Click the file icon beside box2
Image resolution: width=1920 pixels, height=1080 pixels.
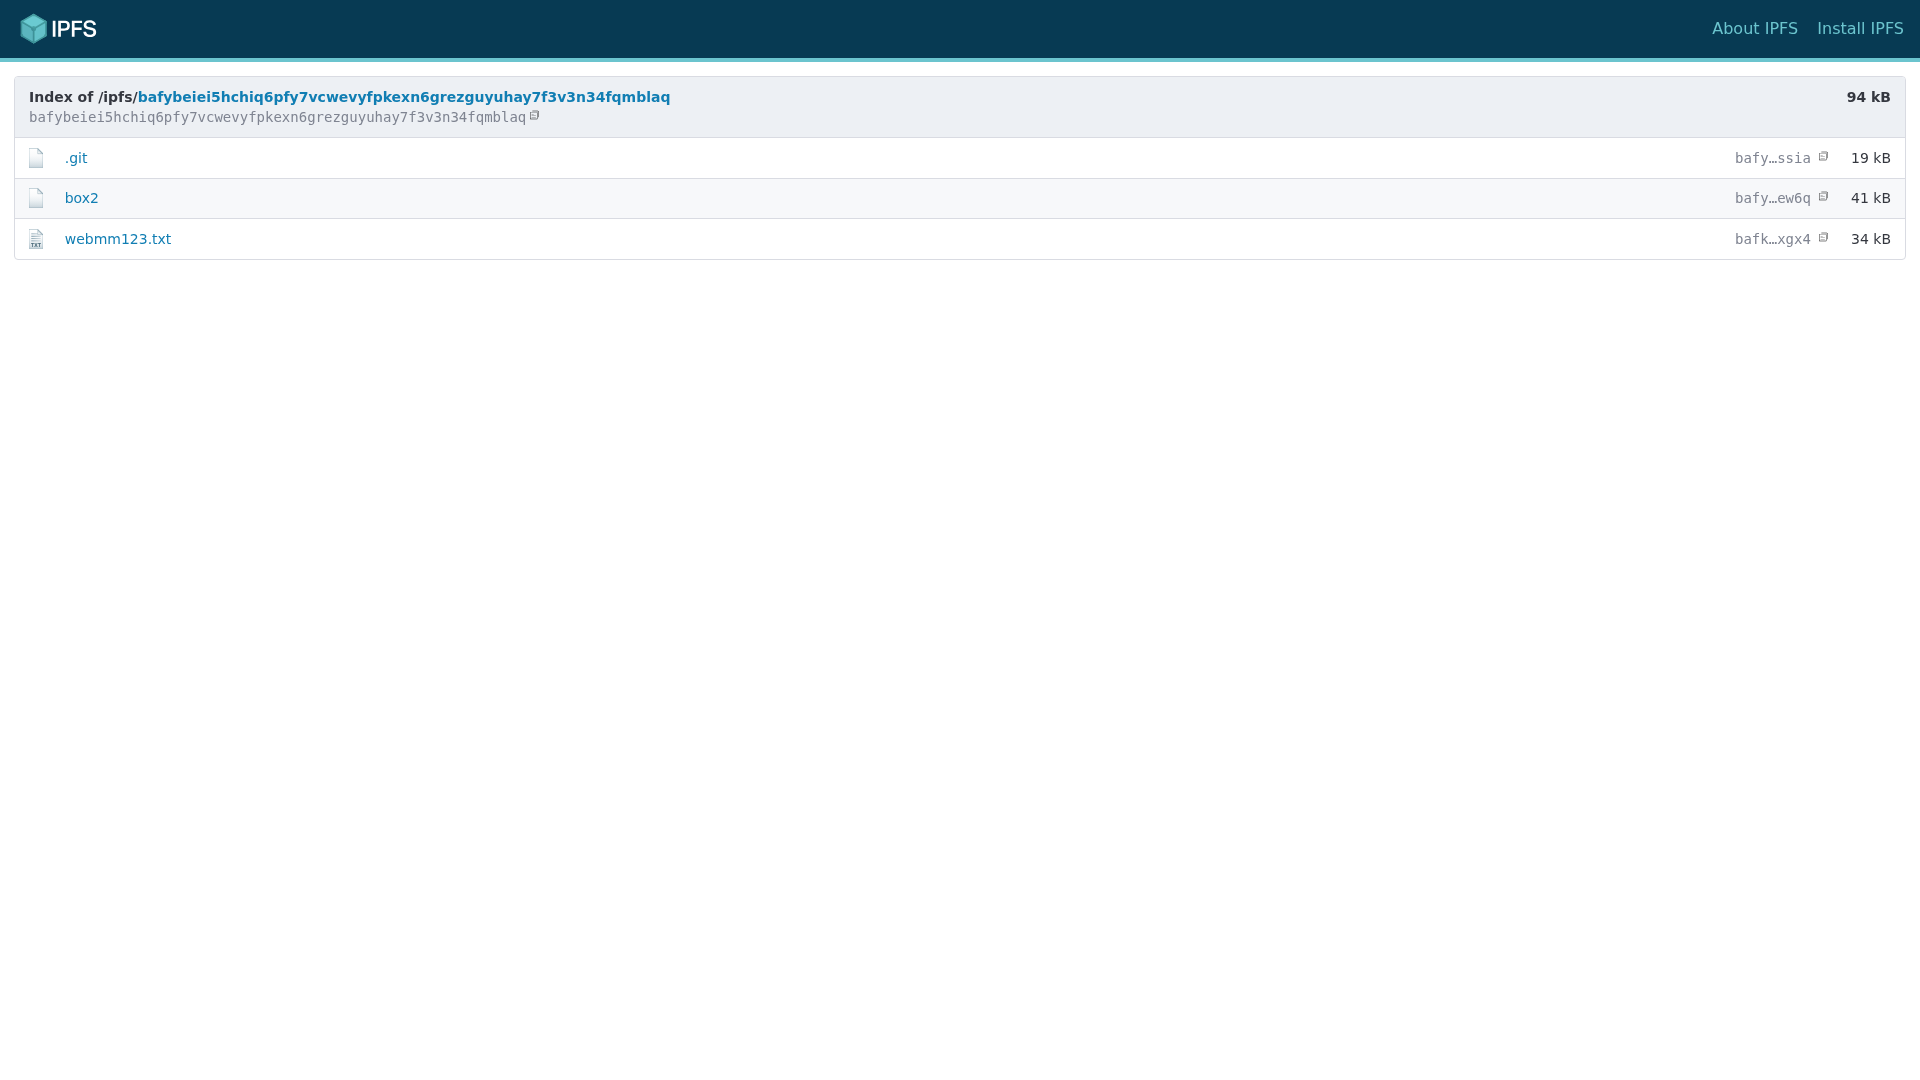pyautogui.click(x=36, y=198)
